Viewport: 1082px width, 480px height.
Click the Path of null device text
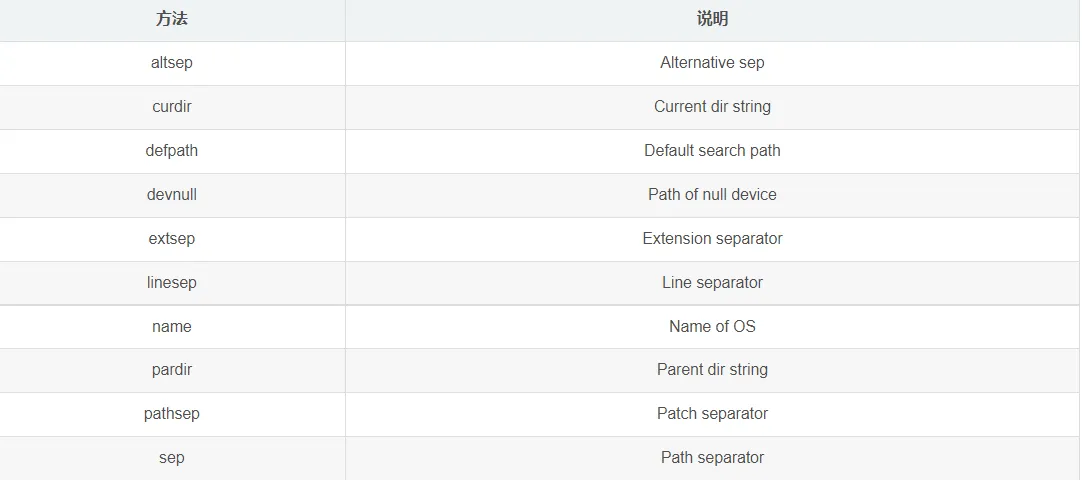tap(712, 195)
